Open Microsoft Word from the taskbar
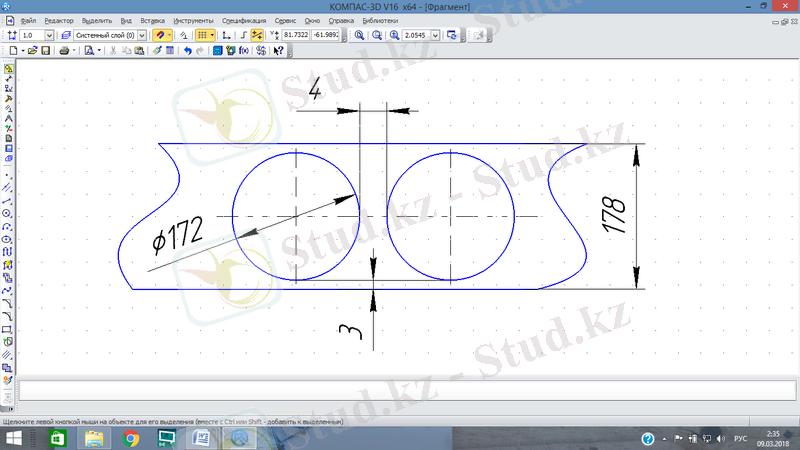The image size is (800, 450). coord(201,438)
